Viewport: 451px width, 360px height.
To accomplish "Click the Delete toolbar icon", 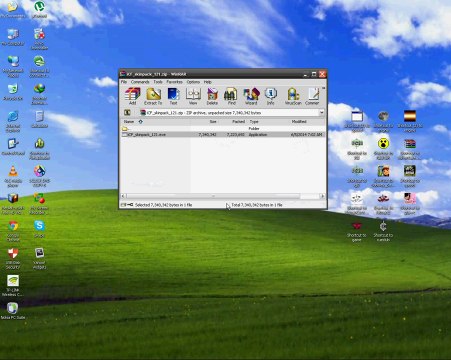I will coord(212,96).
